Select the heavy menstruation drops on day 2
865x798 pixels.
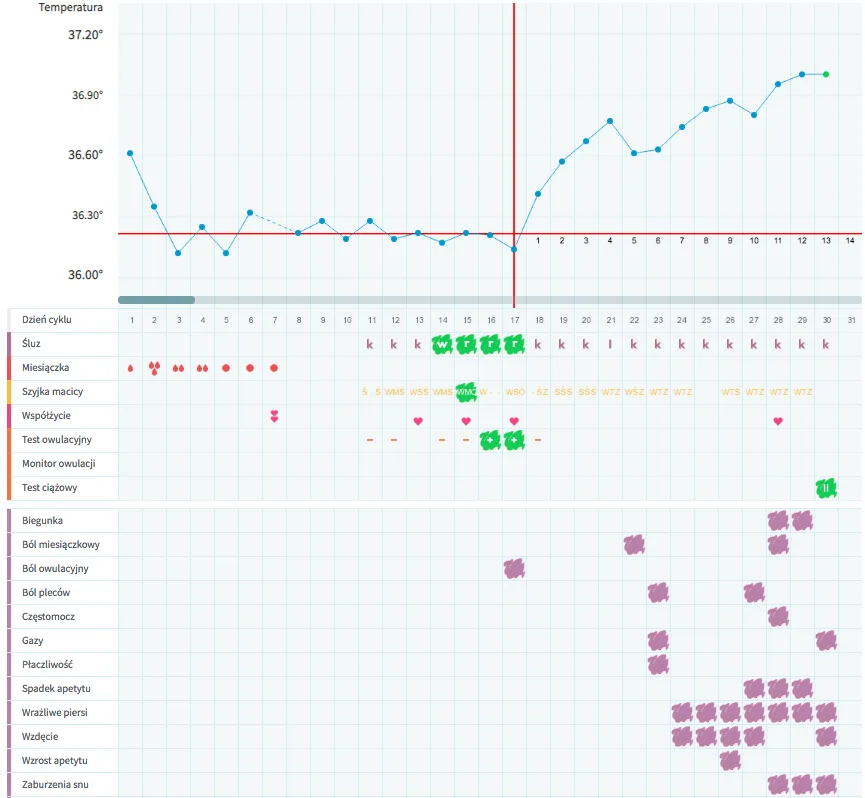pyautogui.click(x=154, y=368)
